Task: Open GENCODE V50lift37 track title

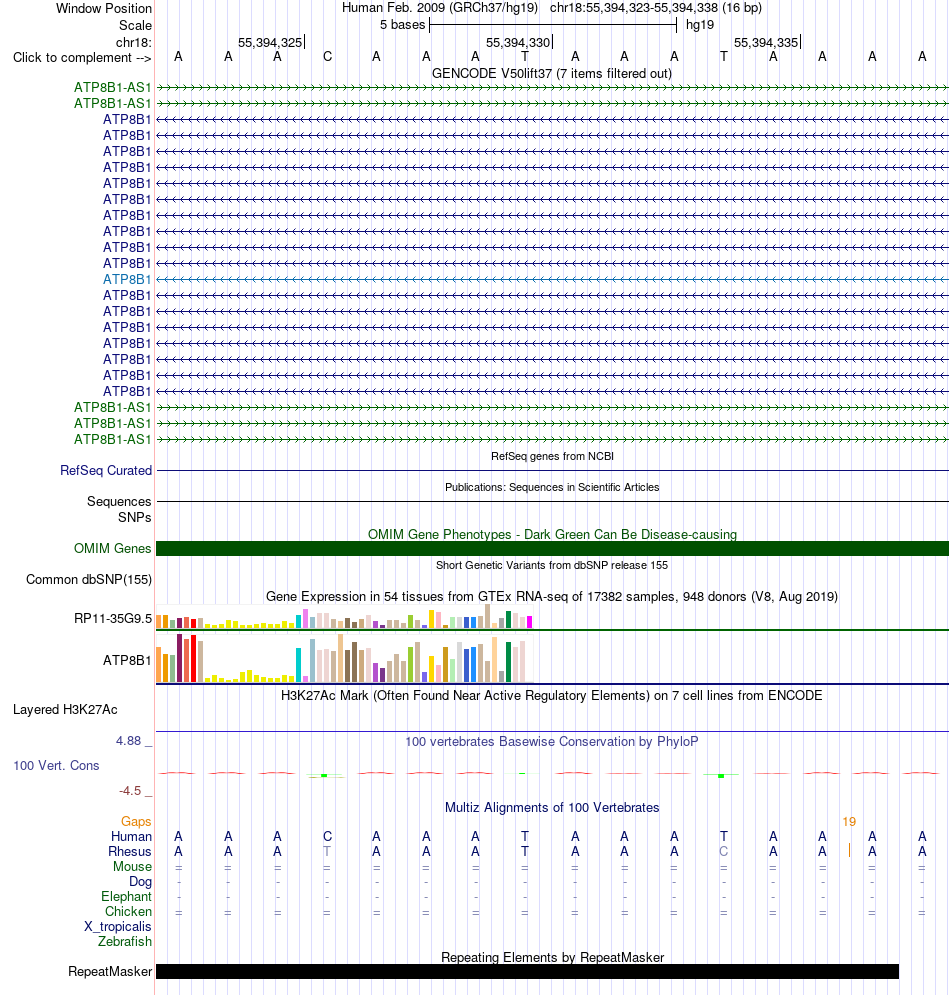Action: (551, 74)
